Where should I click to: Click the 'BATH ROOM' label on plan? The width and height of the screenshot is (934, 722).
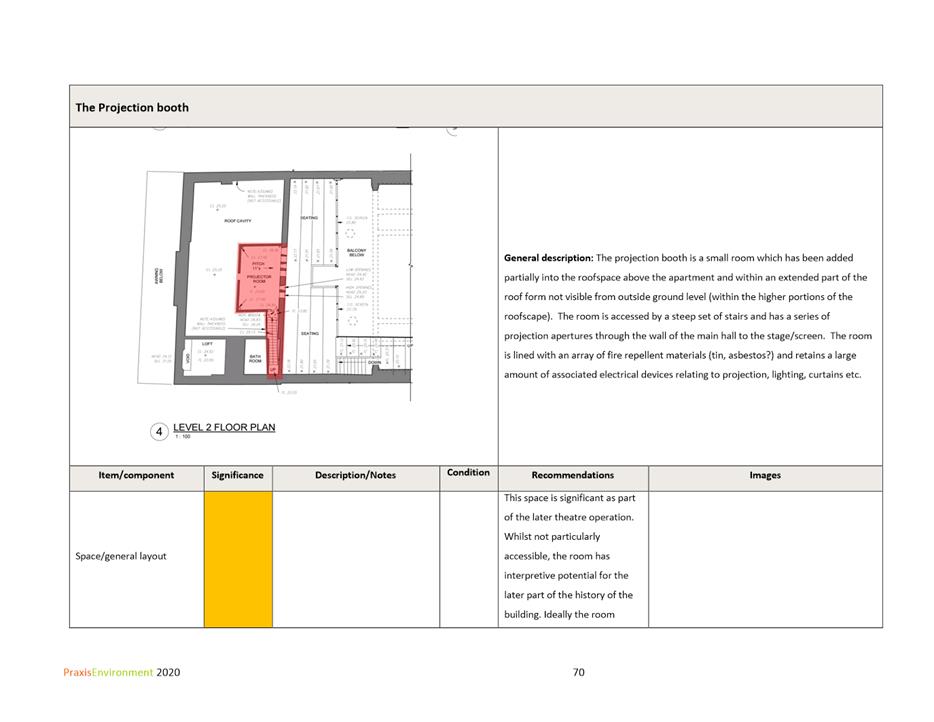point(255,359)
